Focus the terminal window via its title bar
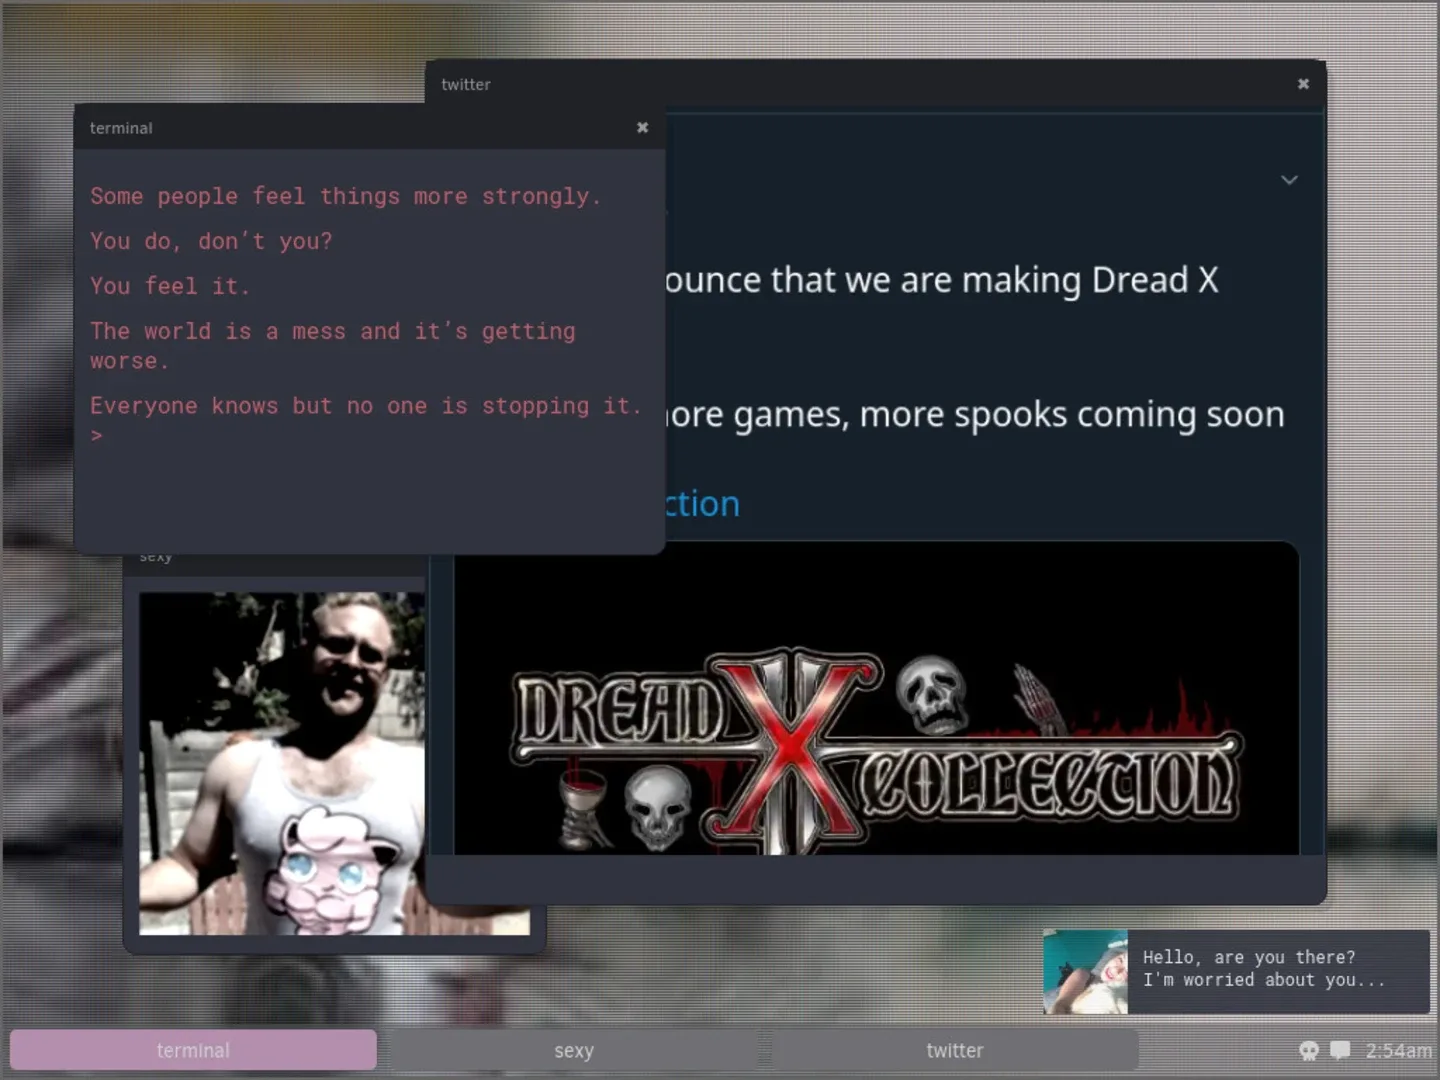The height and width of the screenshot is (1080, 1440). coord(300,128)
